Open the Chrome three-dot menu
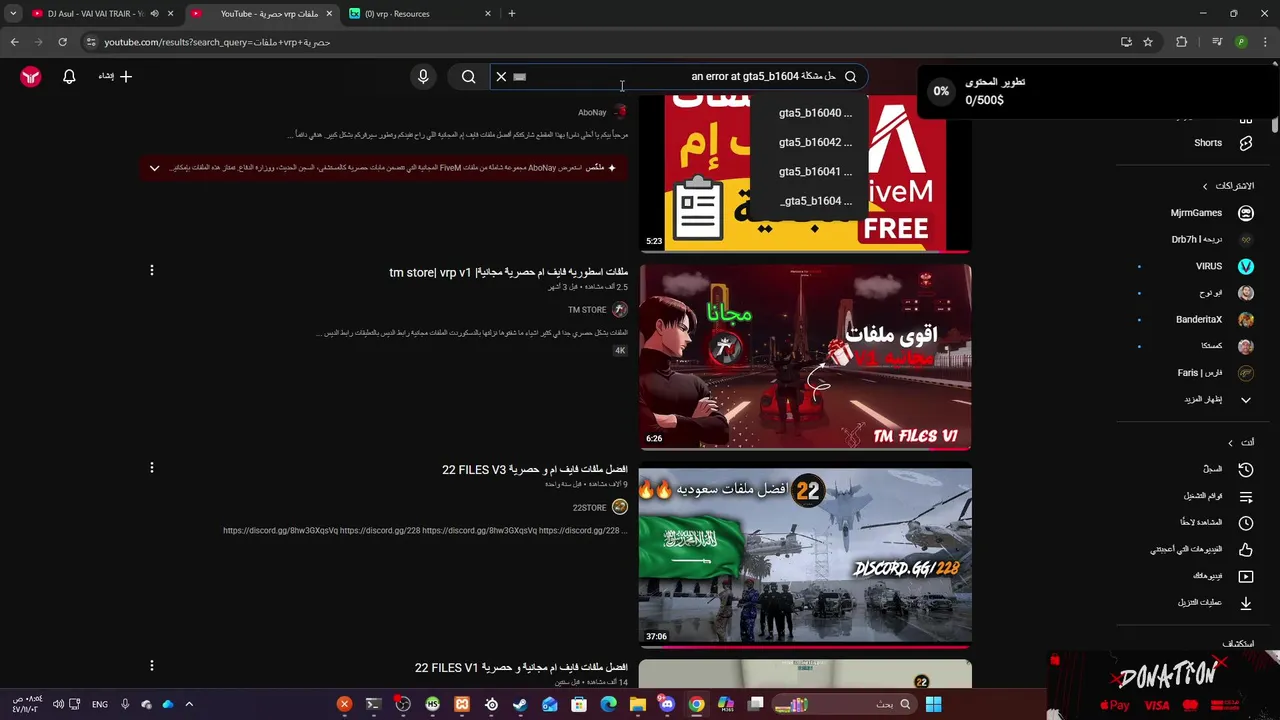This screenshot has width=1280, height=720. (x=1265, y=42)
